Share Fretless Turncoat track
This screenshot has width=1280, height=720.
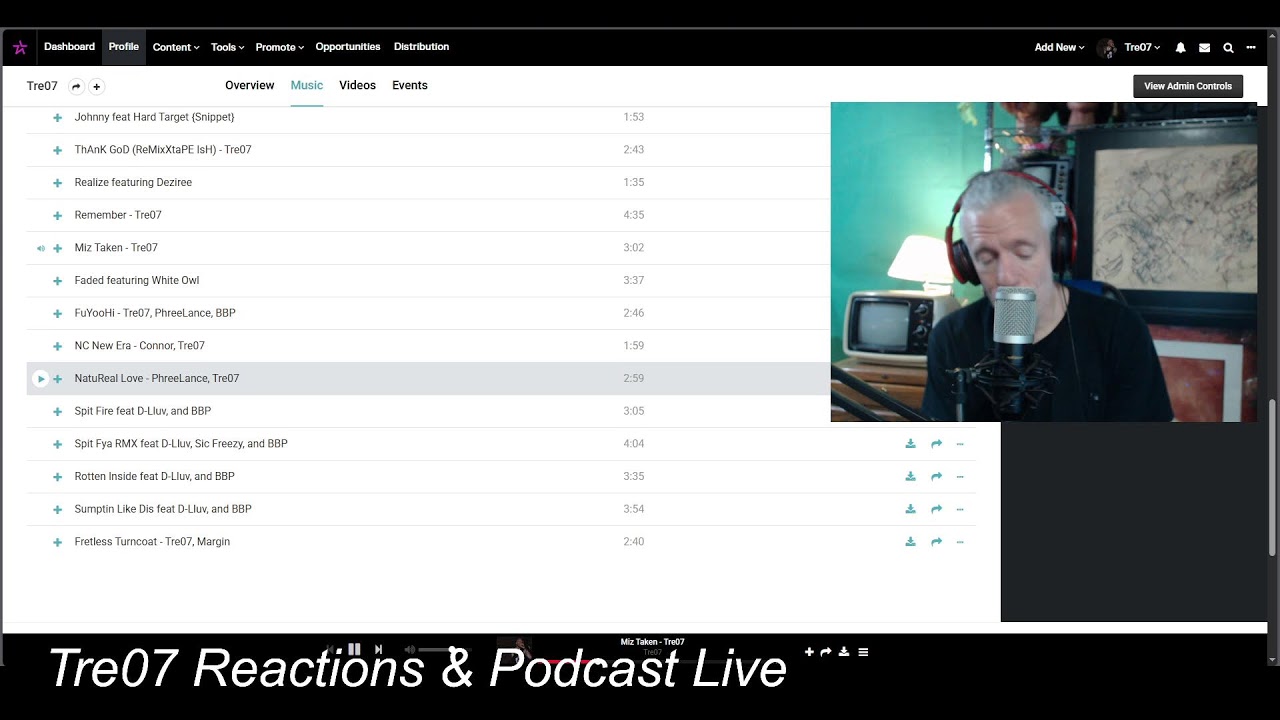coord(936,542)
